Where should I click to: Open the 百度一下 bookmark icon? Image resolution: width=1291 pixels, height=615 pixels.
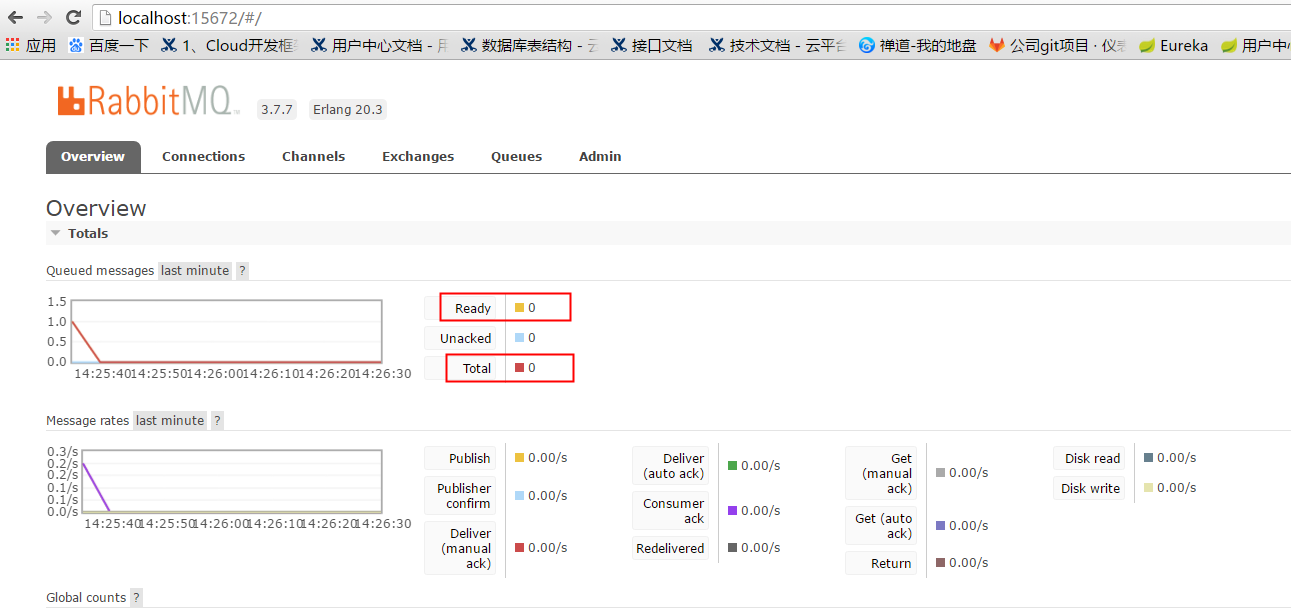point(74,44)
